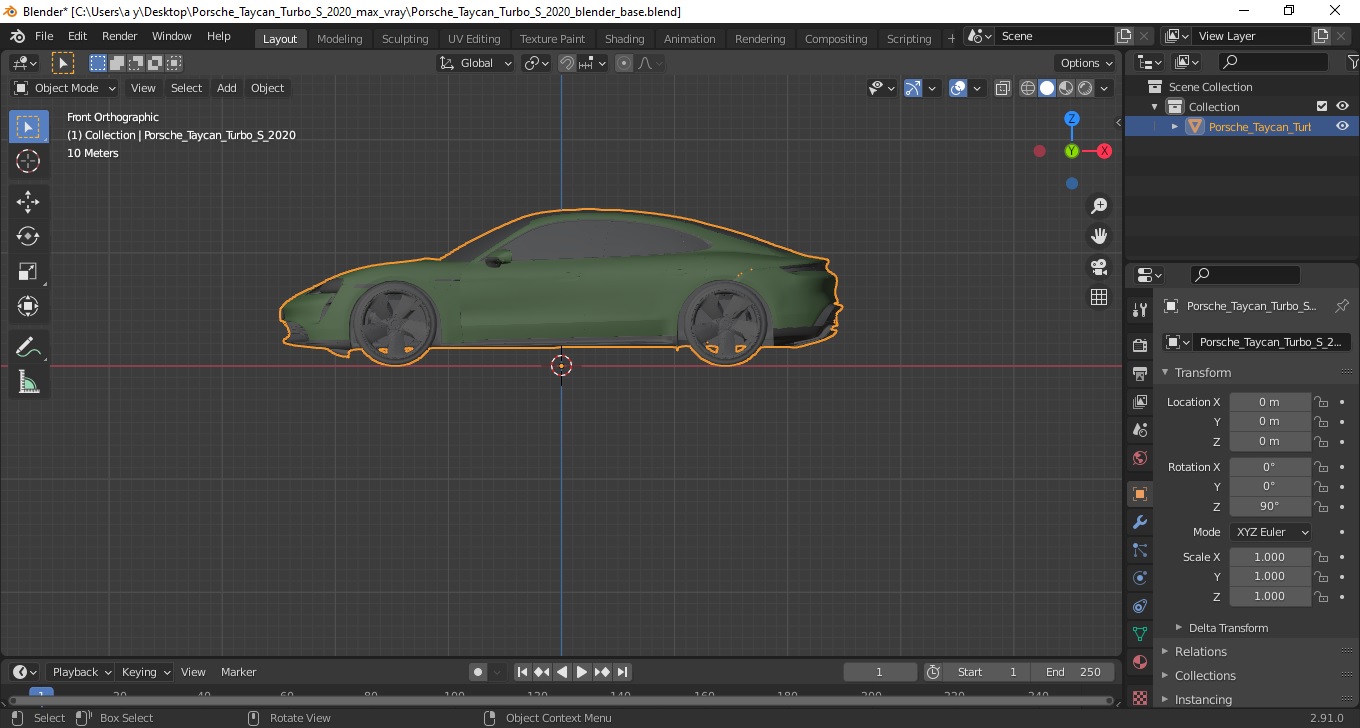The height and width of the screenshot is (728, 1360).
Task: Toggle gizmo visibility
Action: point(912,88)
